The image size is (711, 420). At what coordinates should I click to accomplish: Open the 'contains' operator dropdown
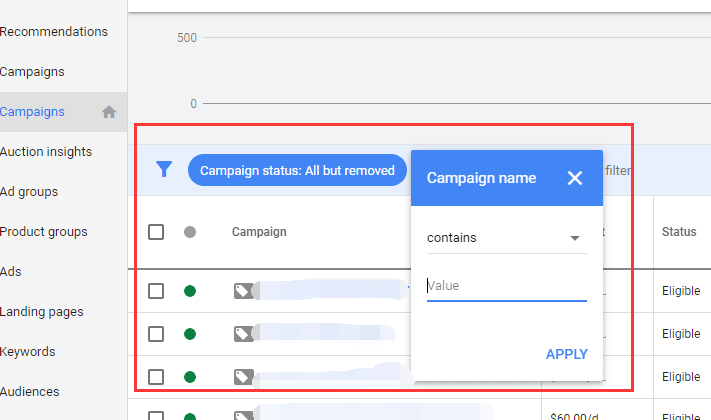(x=506, y=238)
